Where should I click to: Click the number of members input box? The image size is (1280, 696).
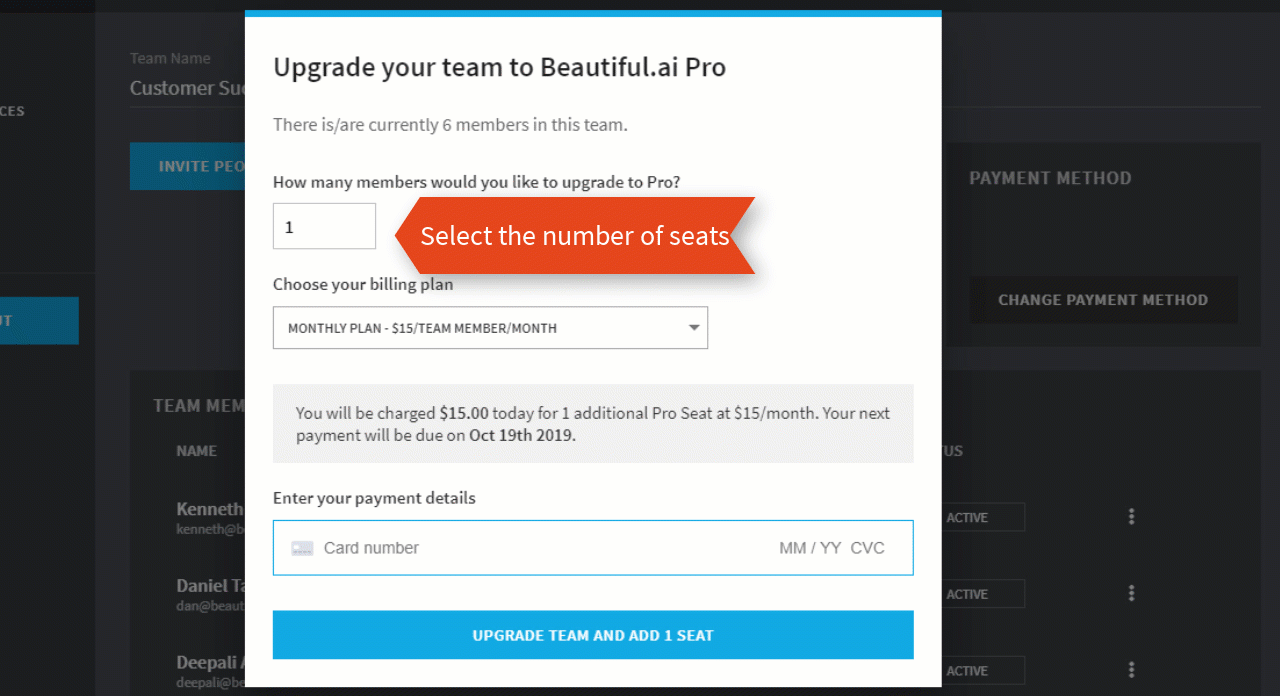coord(324,227)
